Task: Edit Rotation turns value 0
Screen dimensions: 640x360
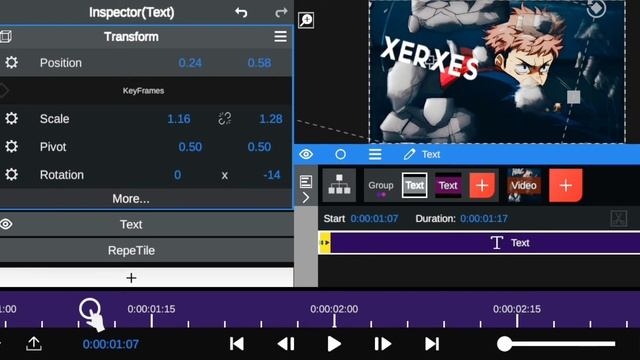Action: point(178,175)
